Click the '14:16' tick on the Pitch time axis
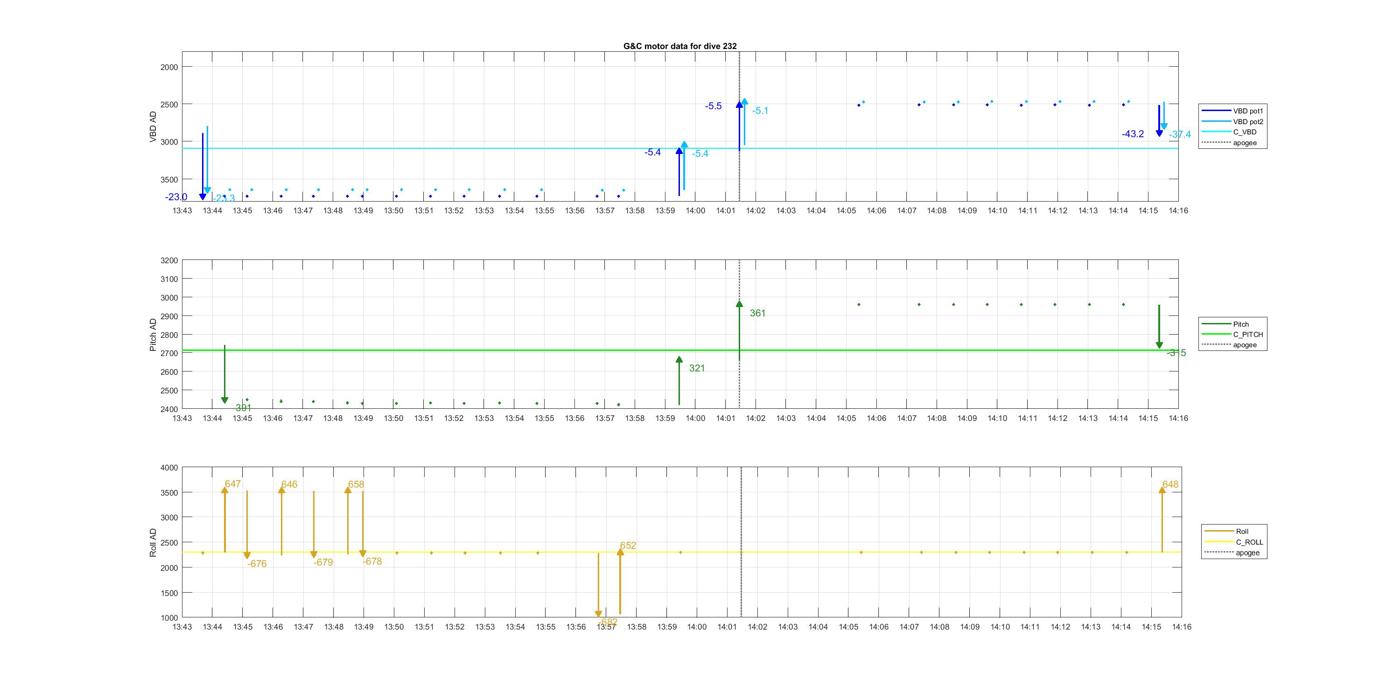This screenshot has width=1400, height=693. click(1178, 418)
